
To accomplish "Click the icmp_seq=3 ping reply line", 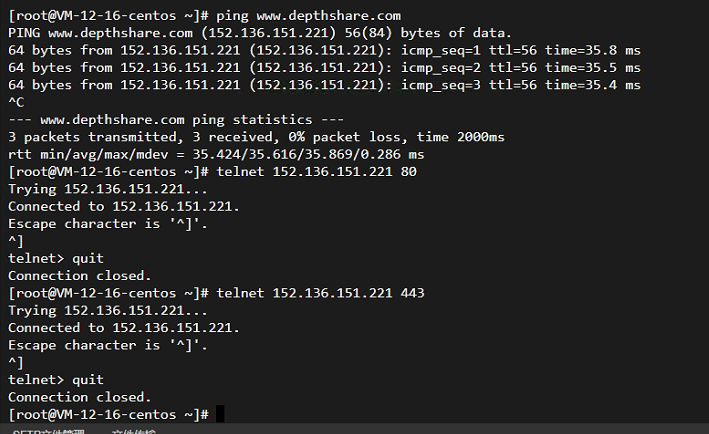I will click(x=324, y=85).
